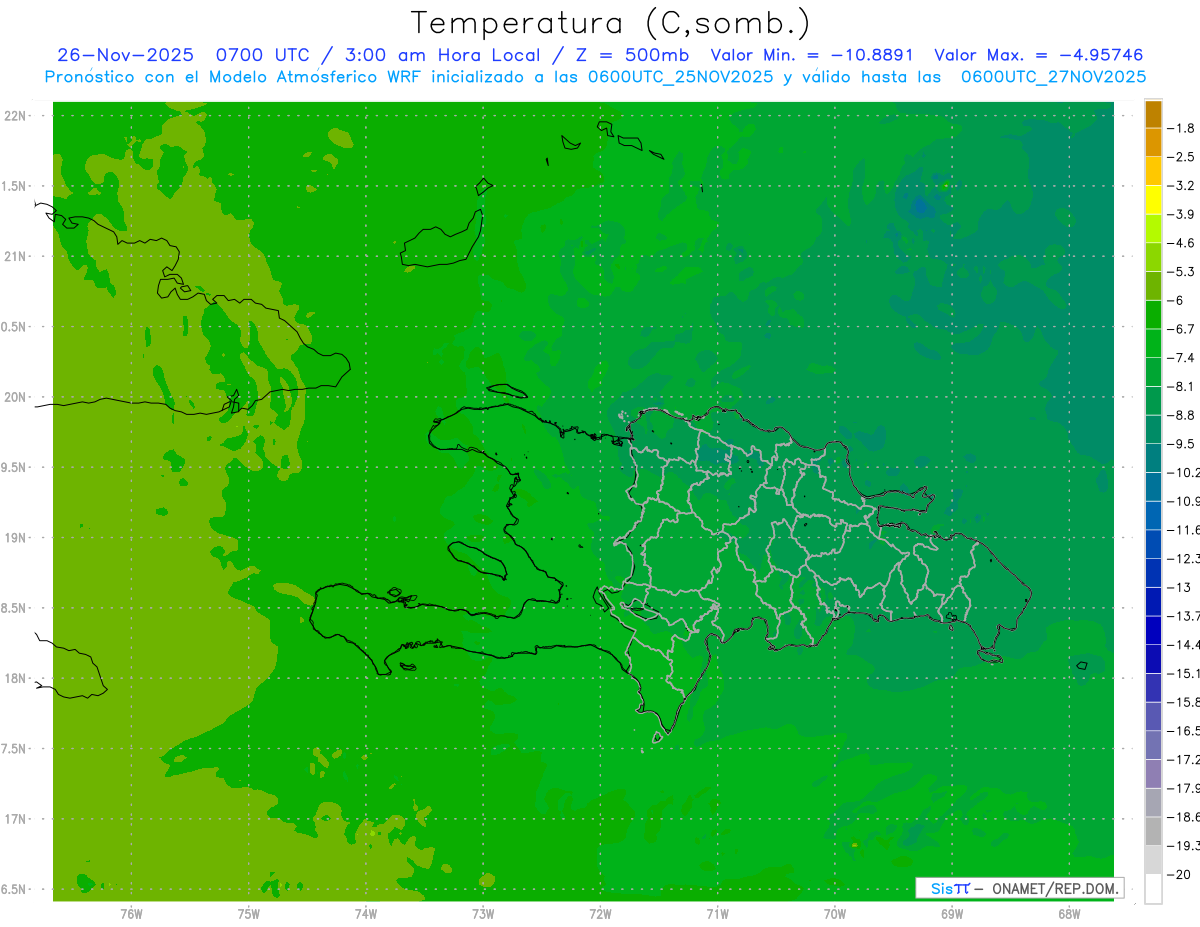The width and height of the screenshot is (1200, 927).
Task: Click the "70W" longitude label
Action: pyautogui.click(x=834, y=912)
